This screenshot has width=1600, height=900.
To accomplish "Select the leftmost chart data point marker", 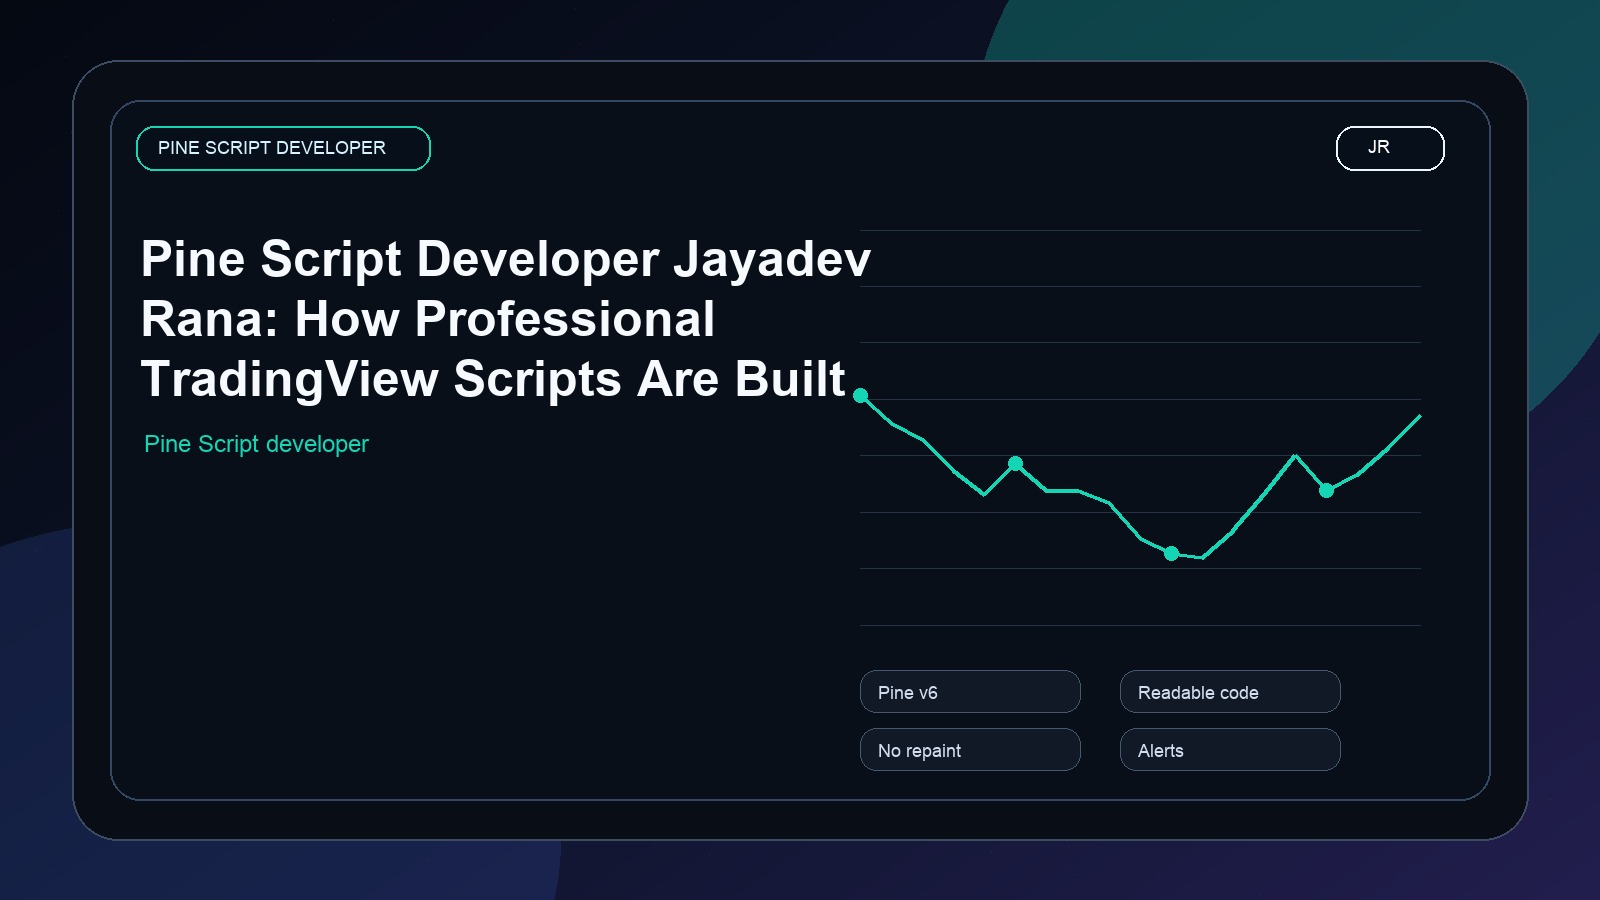I will tap(862, 396).
